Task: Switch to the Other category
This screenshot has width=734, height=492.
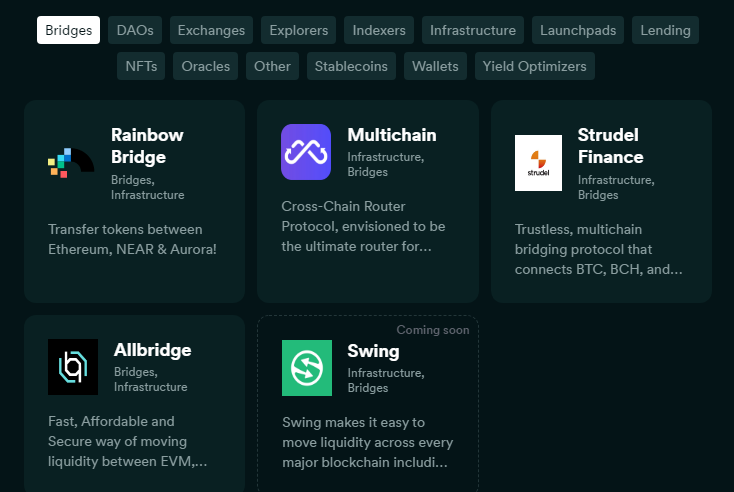Action: (x=272, y=66)
